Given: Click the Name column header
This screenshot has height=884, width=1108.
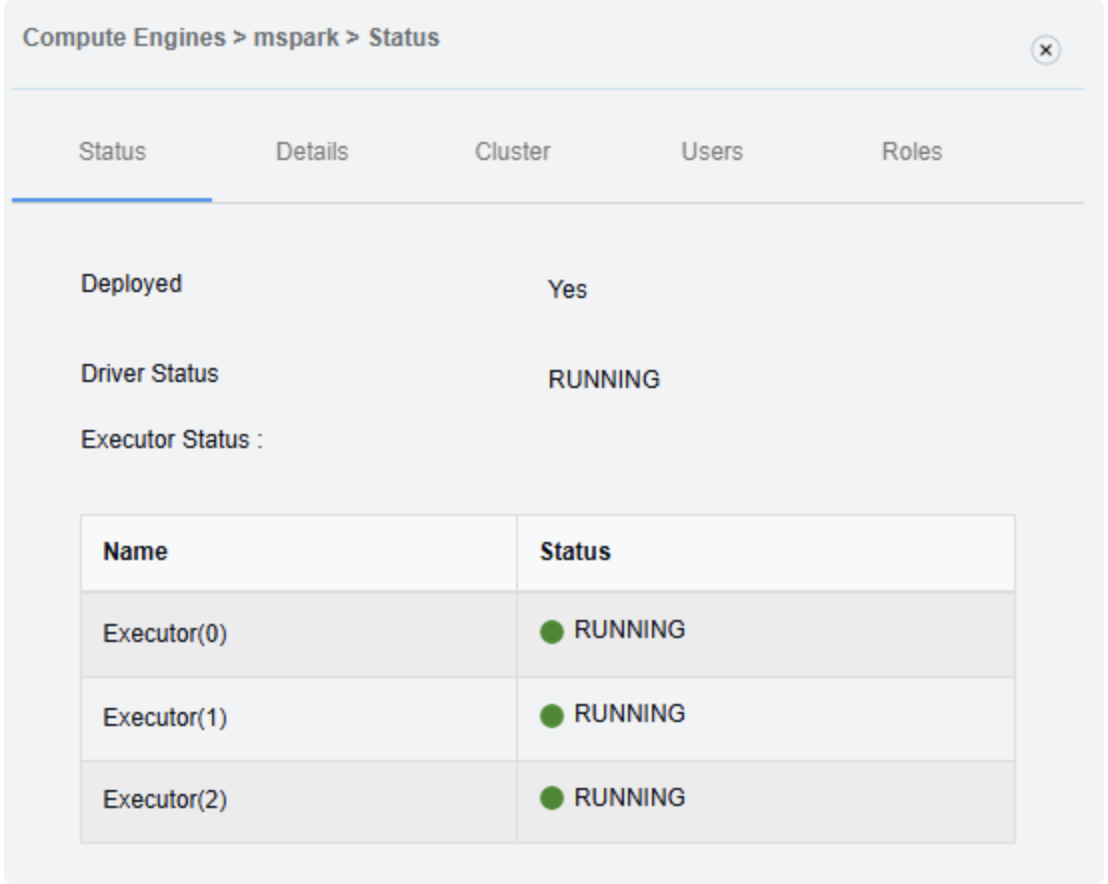Looking at the screenshot, I should pyautogui.click(x=135, y=552).
